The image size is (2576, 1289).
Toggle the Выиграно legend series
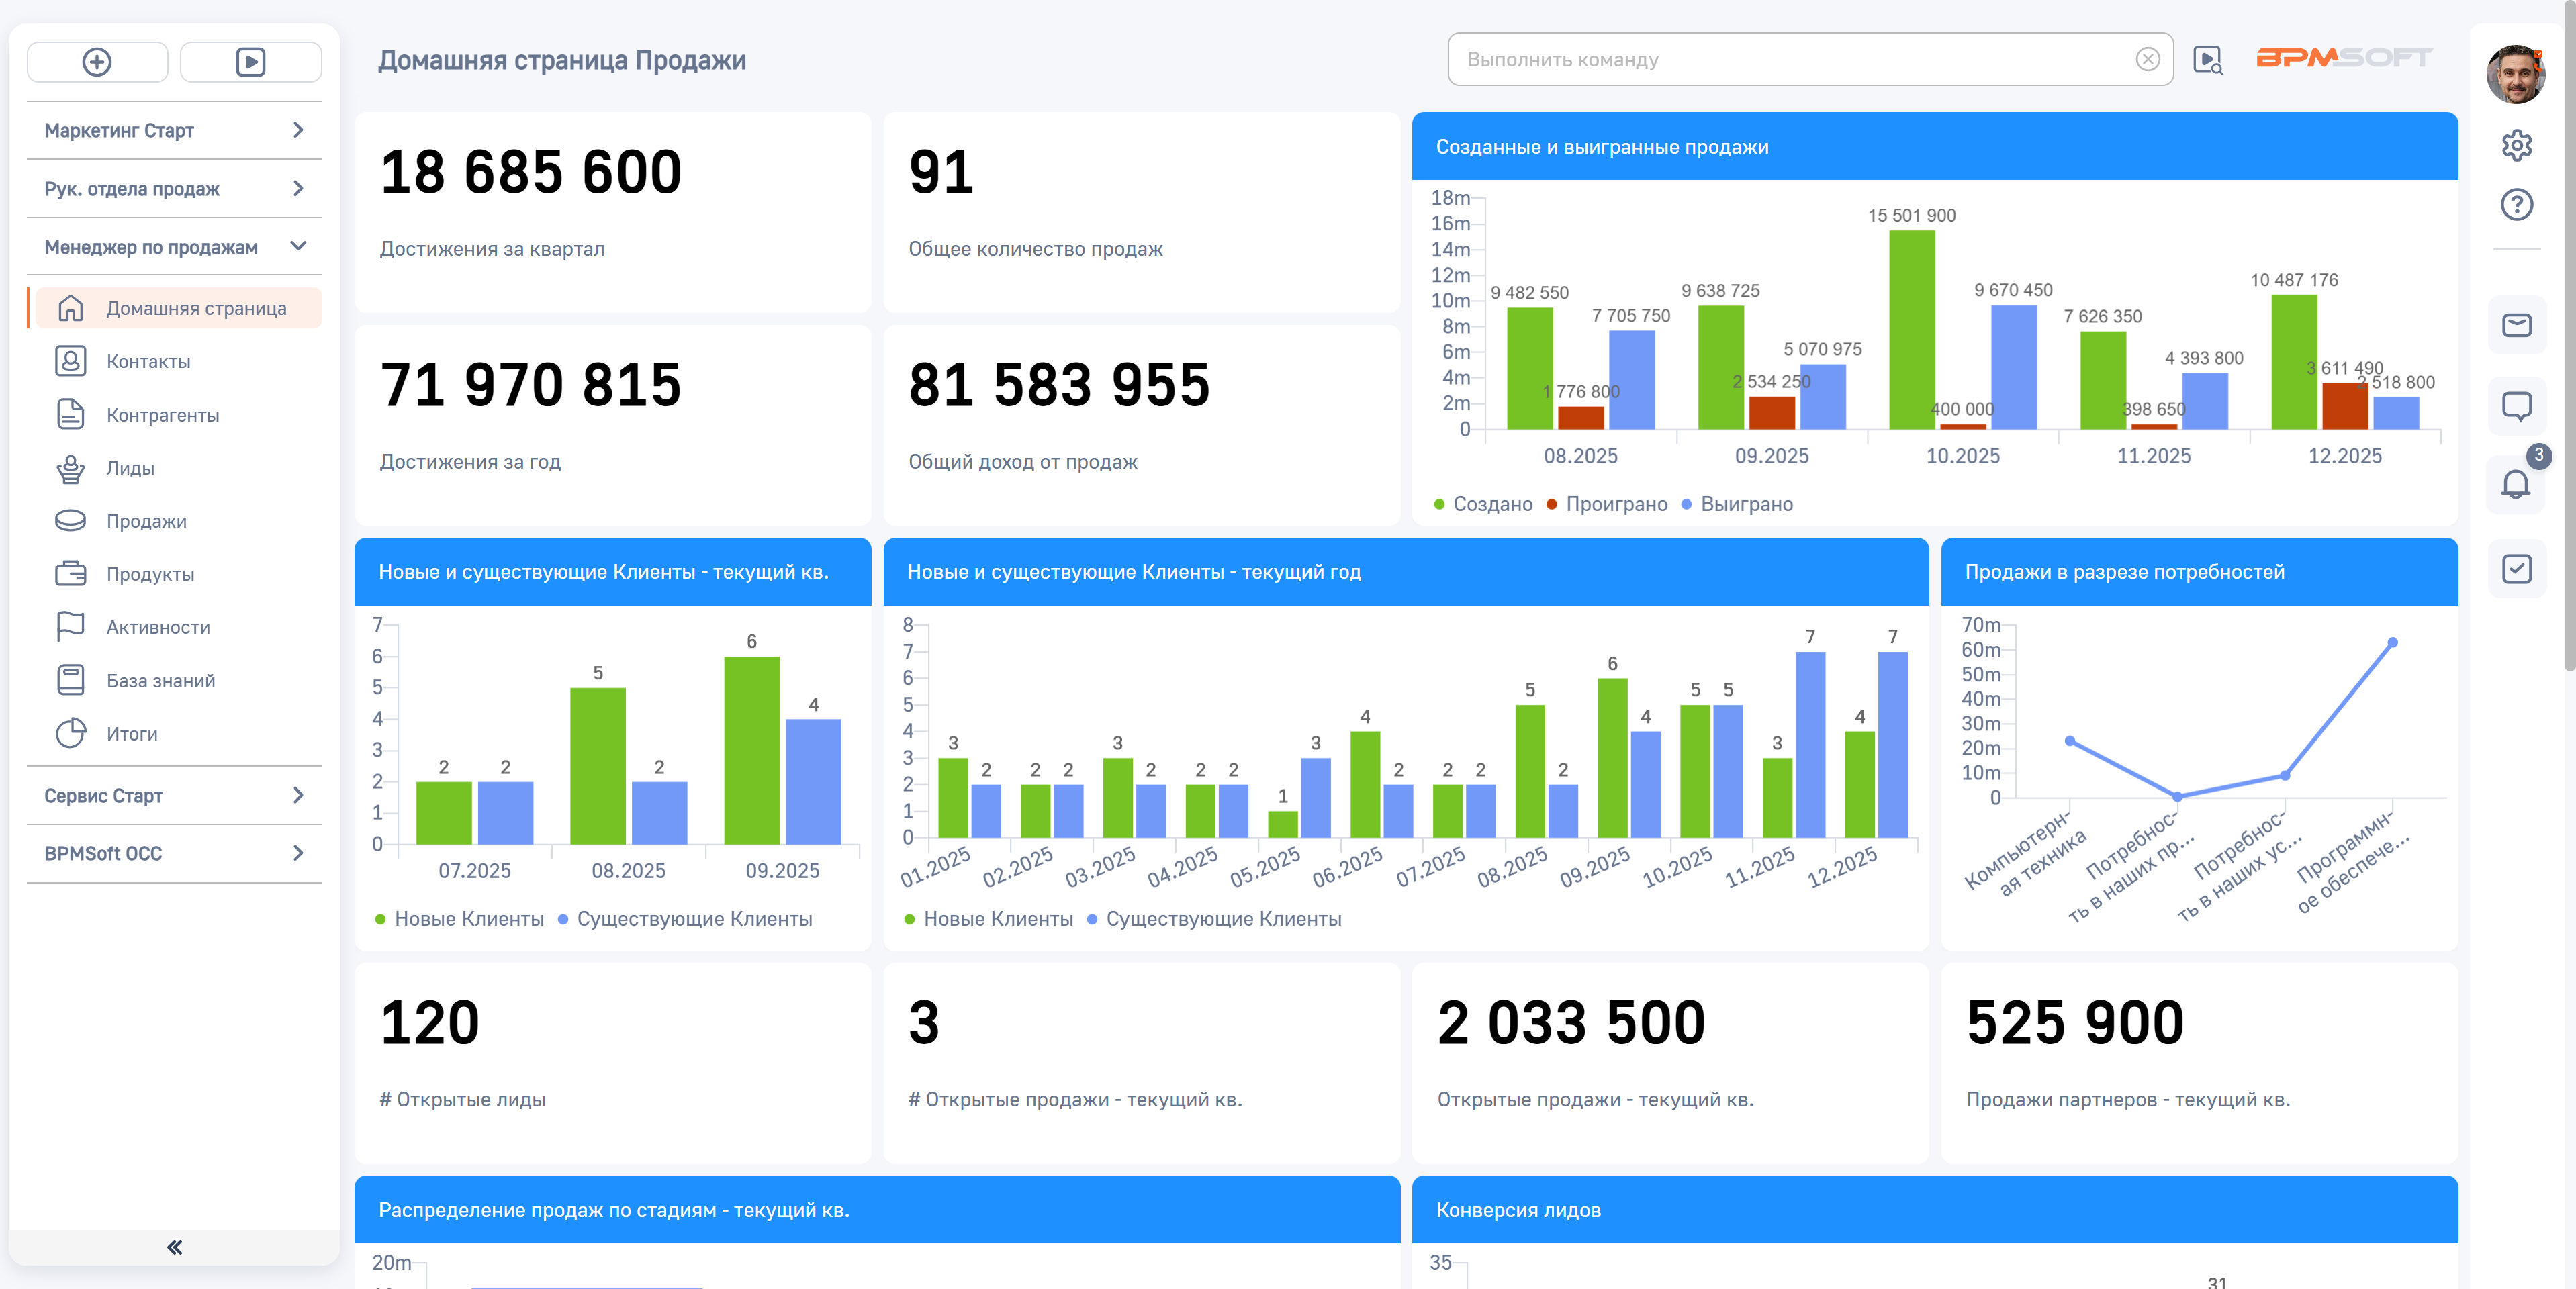[x=1736, y=504]
